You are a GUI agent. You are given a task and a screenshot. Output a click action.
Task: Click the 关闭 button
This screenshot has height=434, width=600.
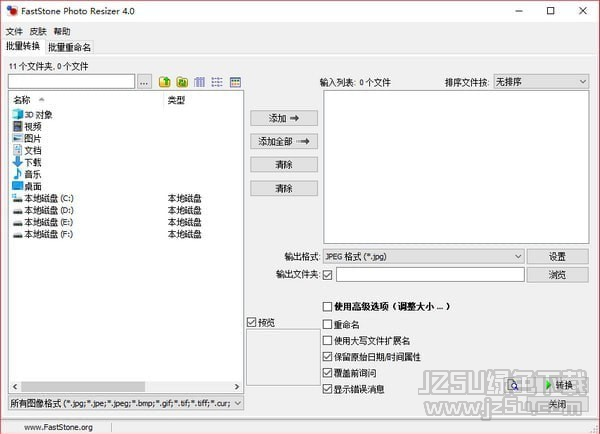(x=558, y=404)
